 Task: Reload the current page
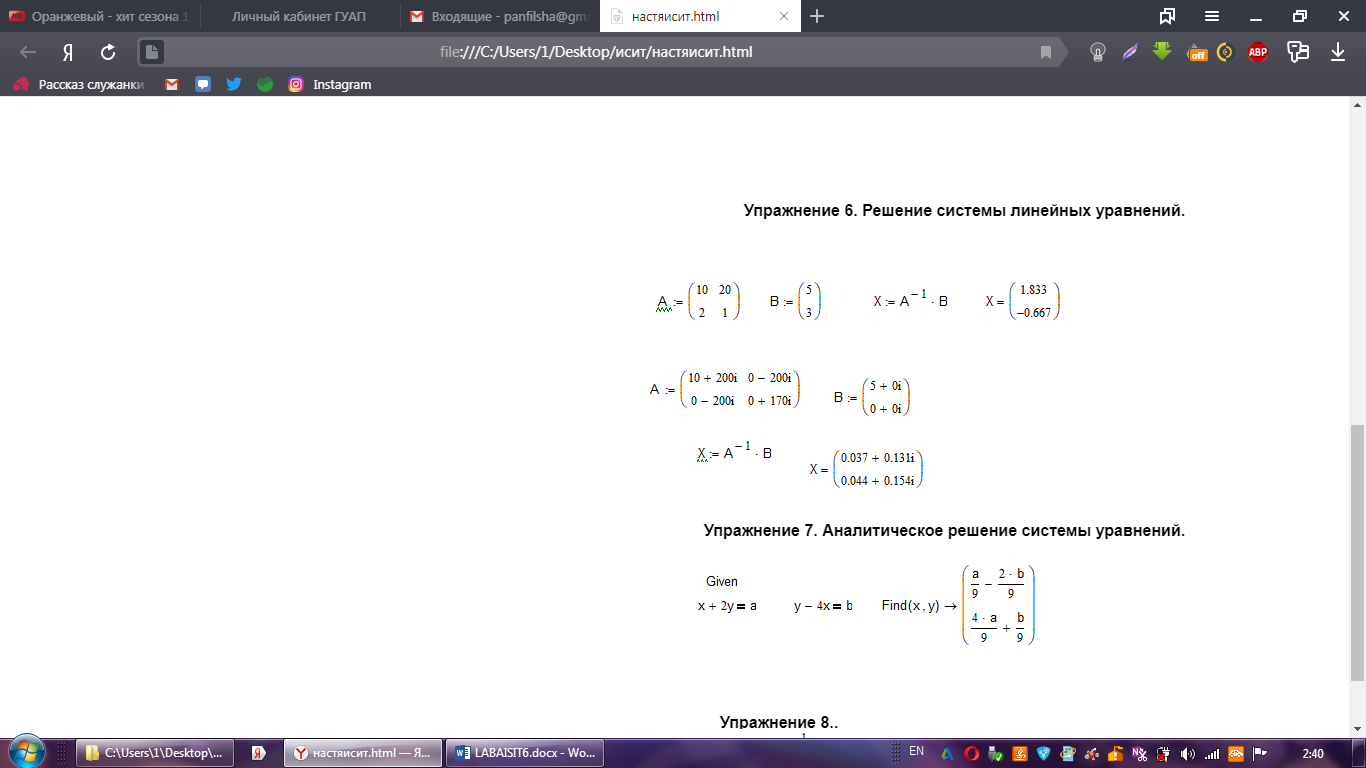coord(108,52)
